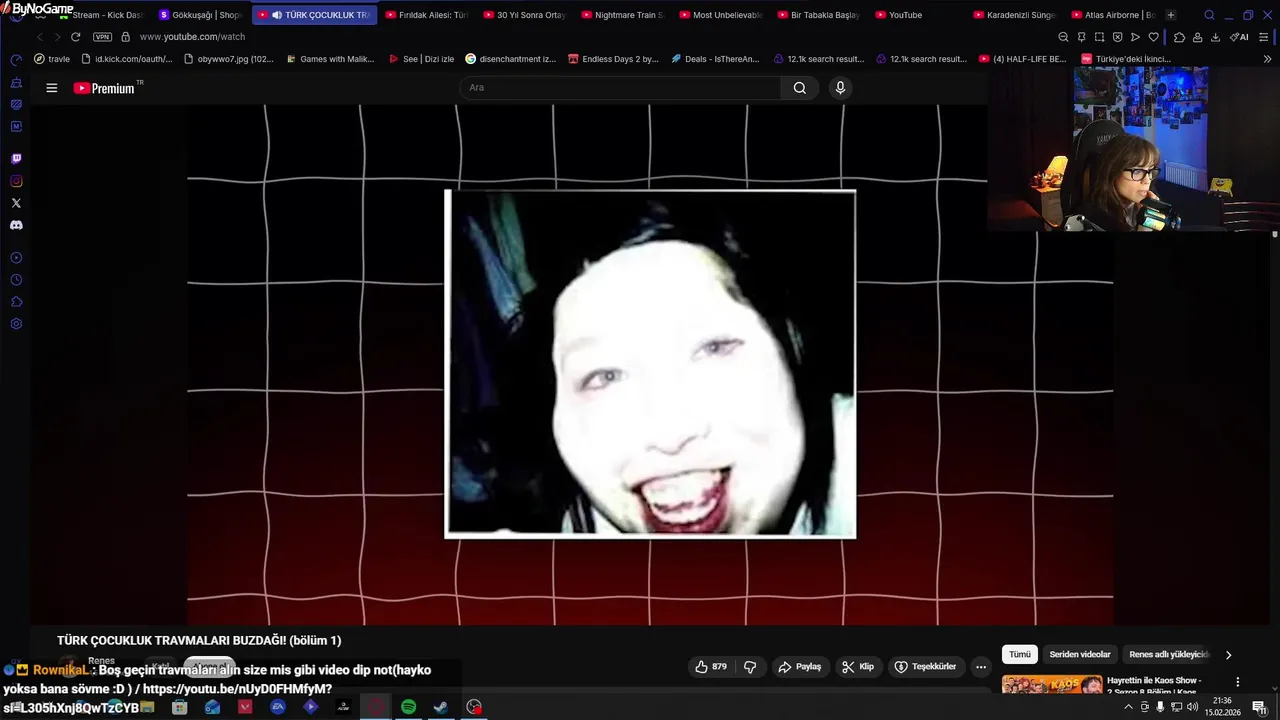
Task: Click the video player frame
Action: point(650,364)
